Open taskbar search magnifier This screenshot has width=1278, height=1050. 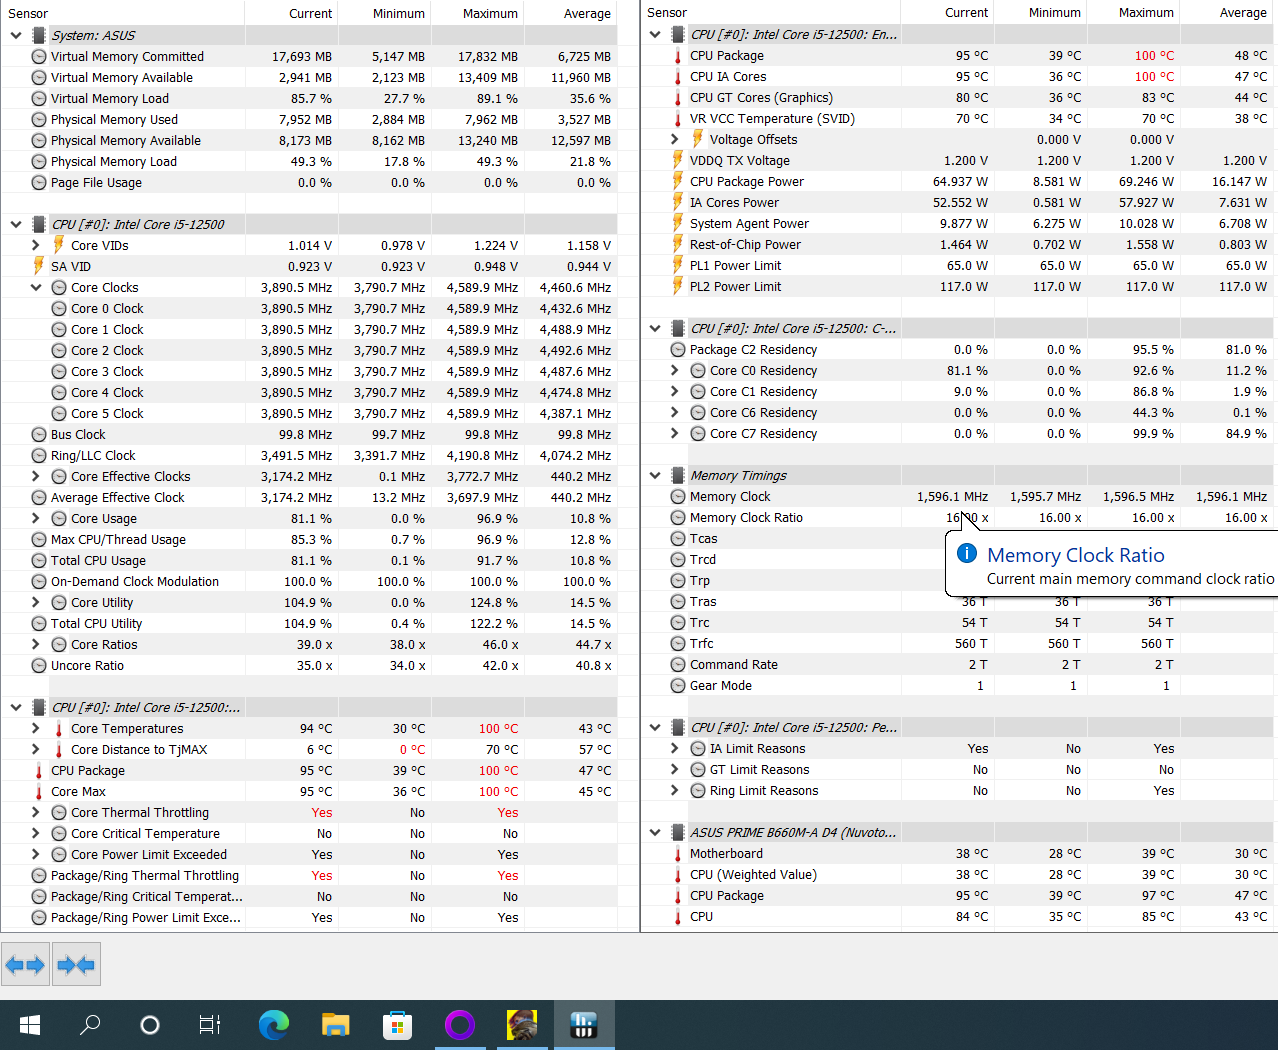point(90,1025)
